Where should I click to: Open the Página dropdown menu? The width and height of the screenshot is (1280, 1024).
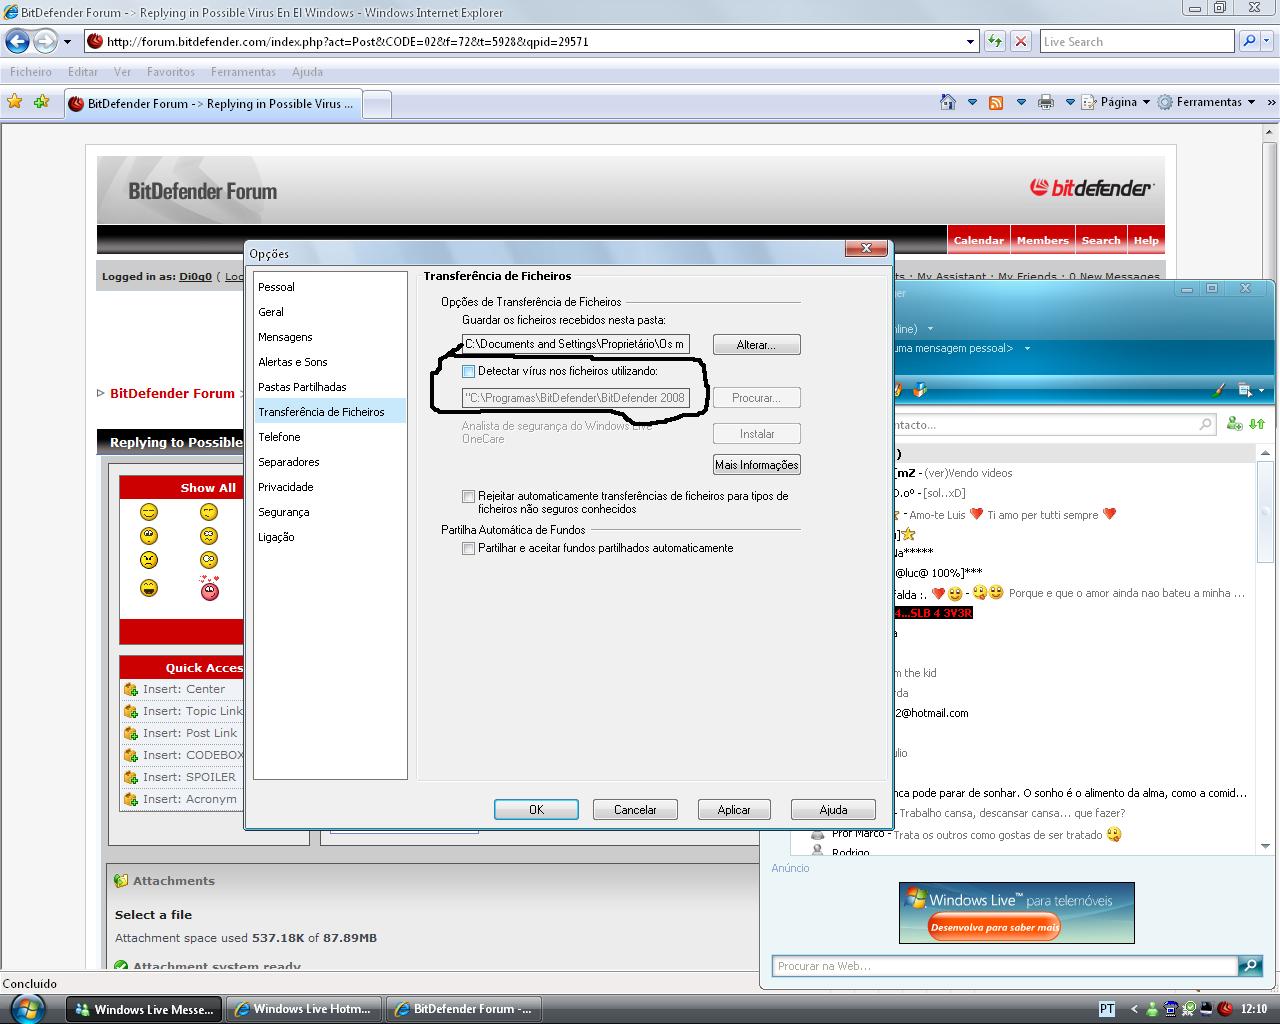(x=1115, y=102)
